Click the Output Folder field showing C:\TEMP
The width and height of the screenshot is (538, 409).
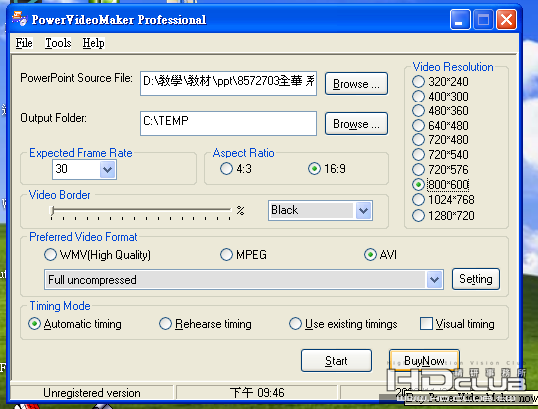(x=228, y=123)
